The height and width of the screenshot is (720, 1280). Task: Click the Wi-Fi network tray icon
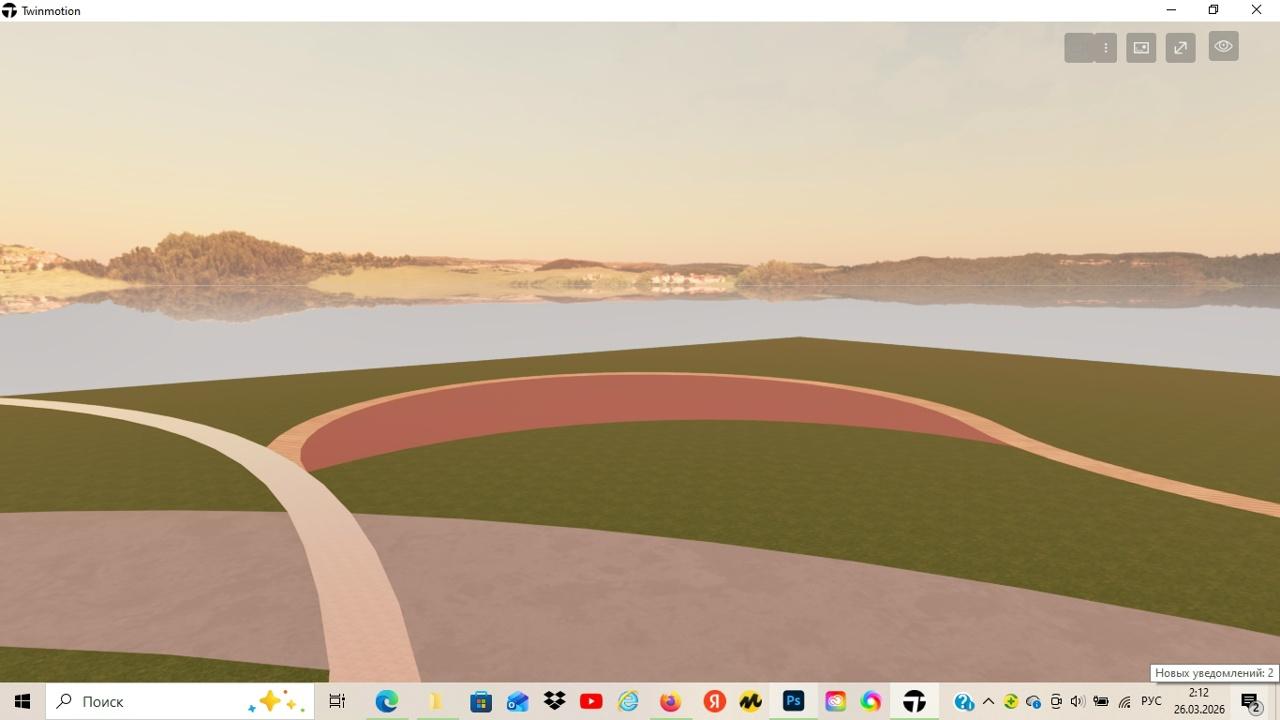pos(1125,702)
